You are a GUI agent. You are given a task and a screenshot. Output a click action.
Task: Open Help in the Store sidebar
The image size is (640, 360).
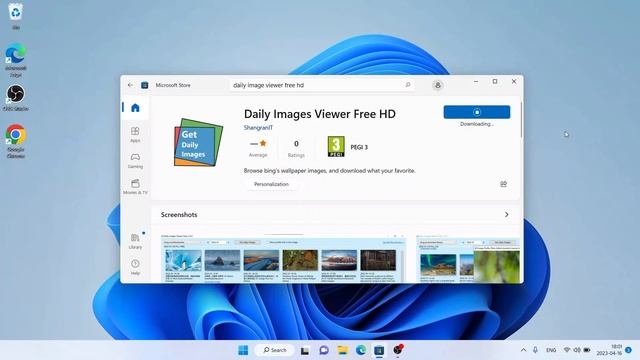[135, 267]
